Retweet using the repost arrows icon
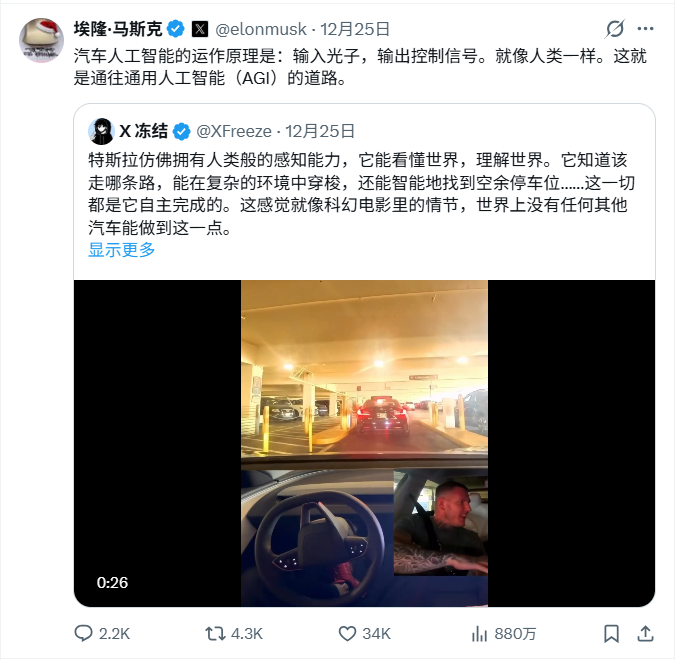 (215, 634)
